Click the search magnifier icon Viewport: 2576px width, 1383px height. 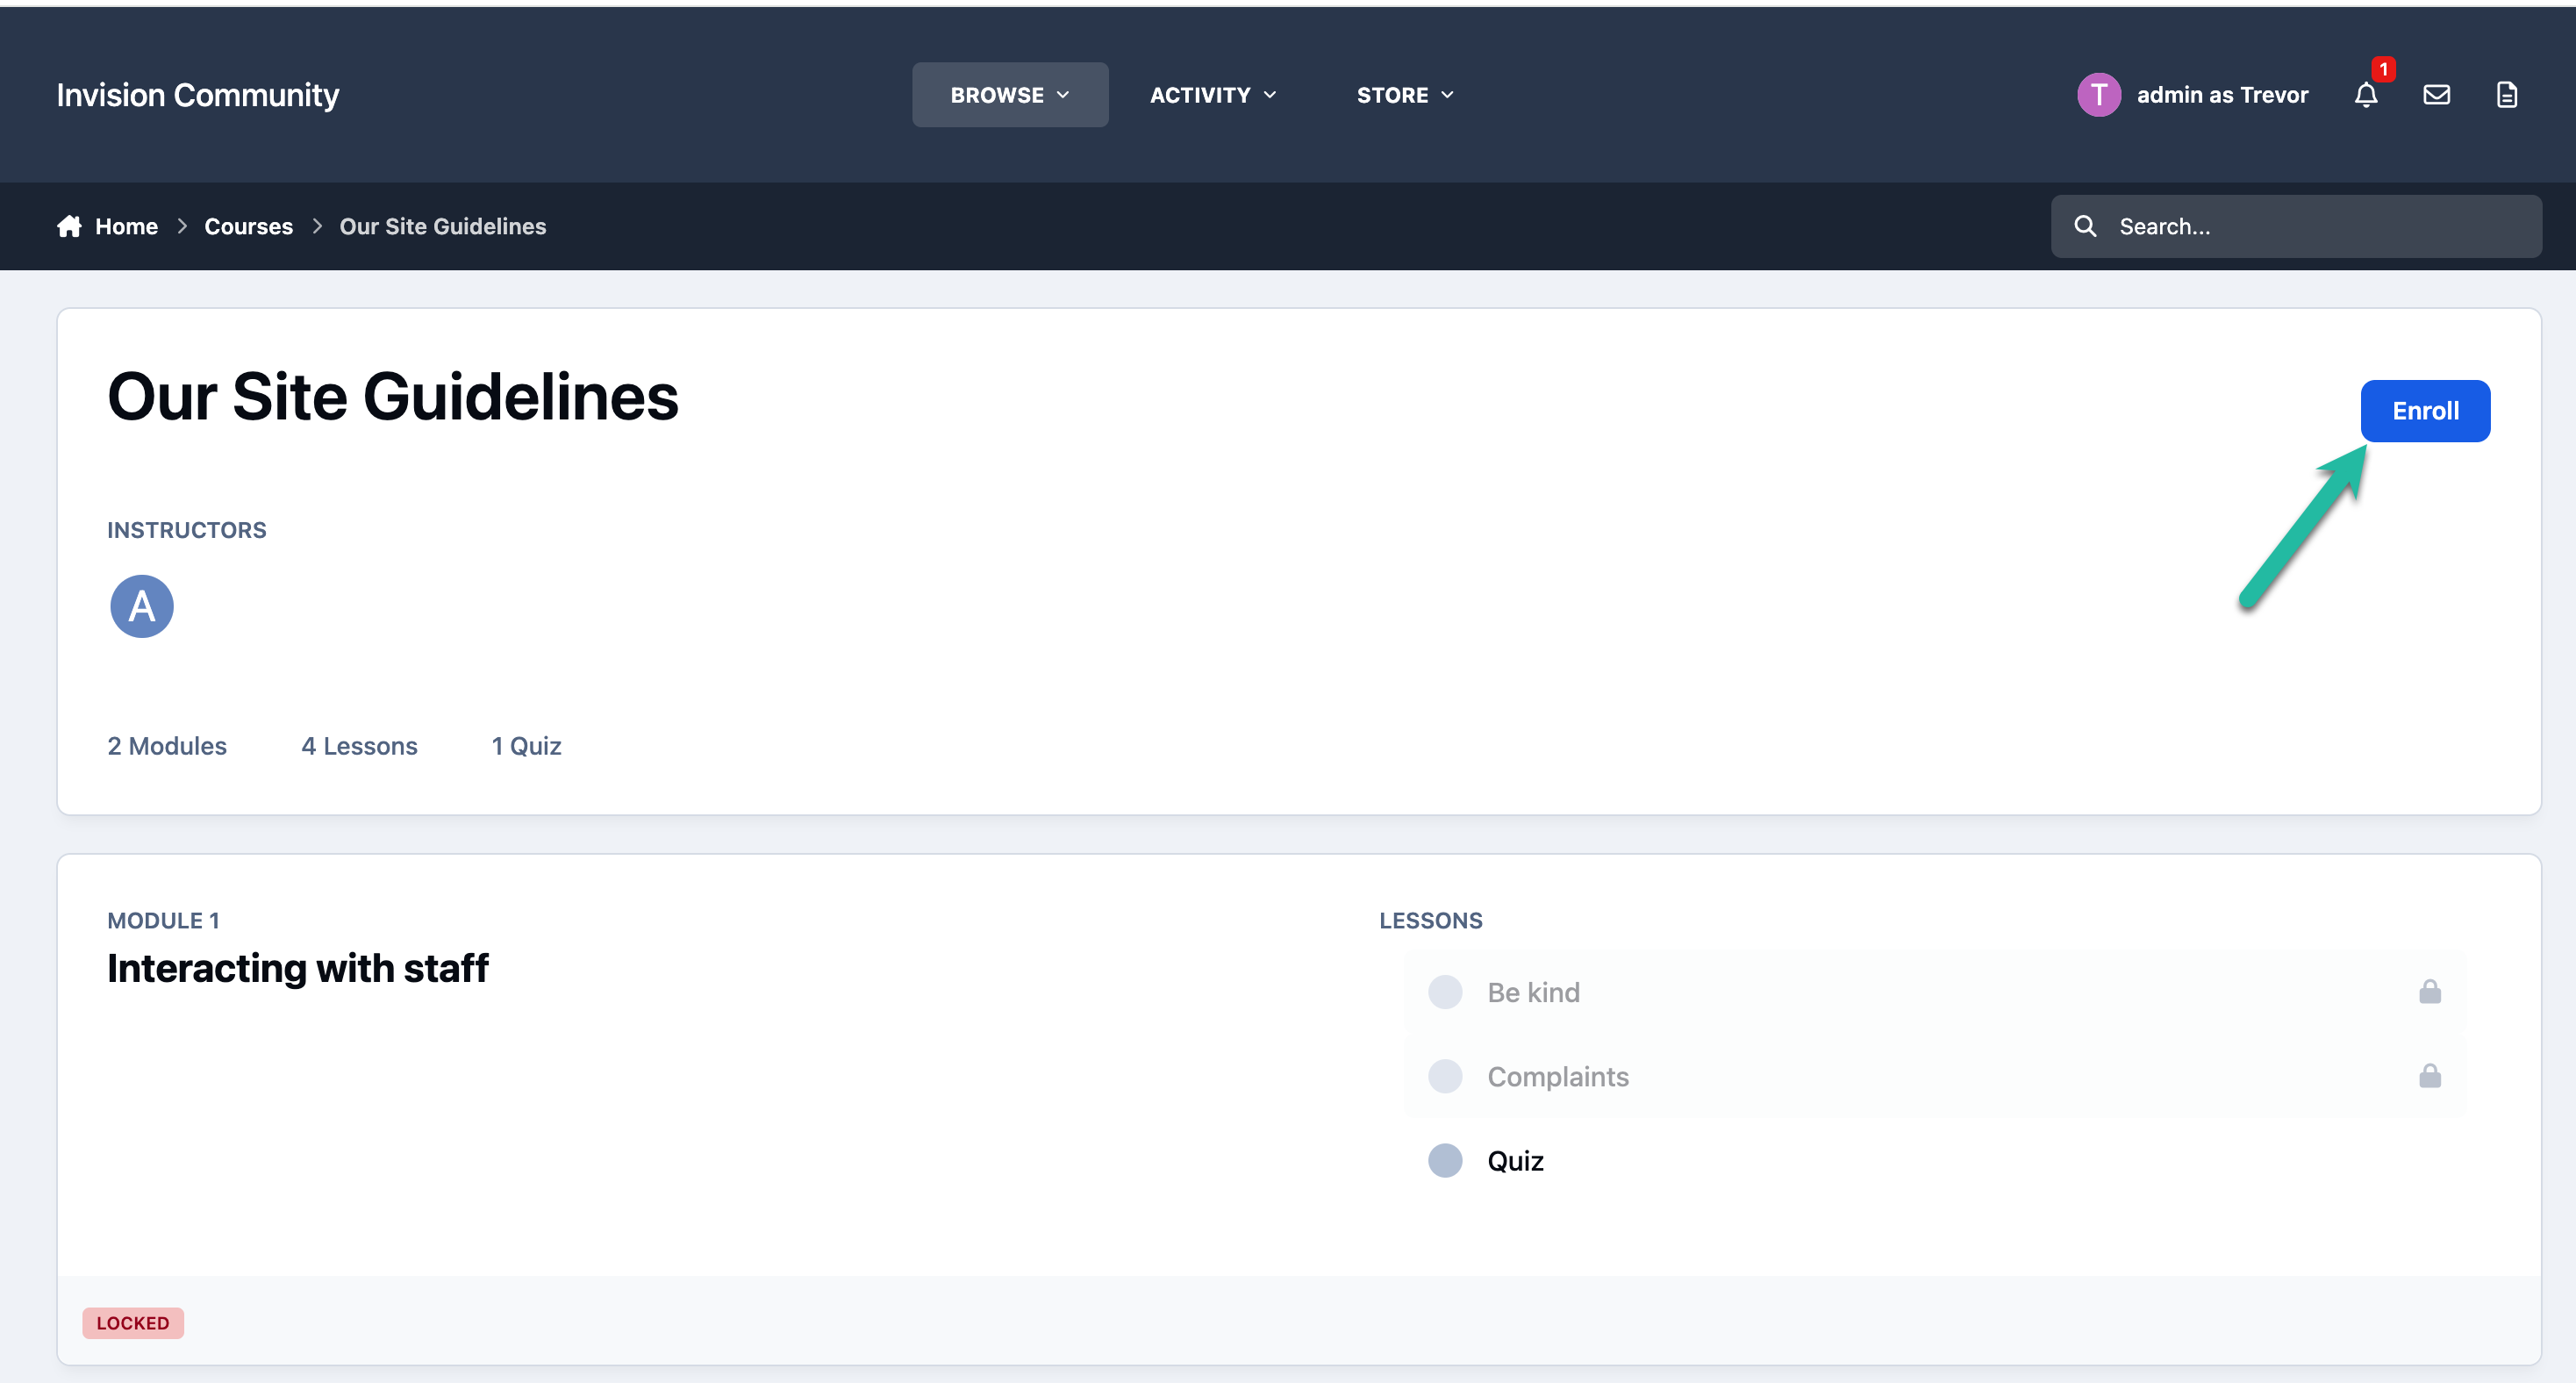point(2085,226)
